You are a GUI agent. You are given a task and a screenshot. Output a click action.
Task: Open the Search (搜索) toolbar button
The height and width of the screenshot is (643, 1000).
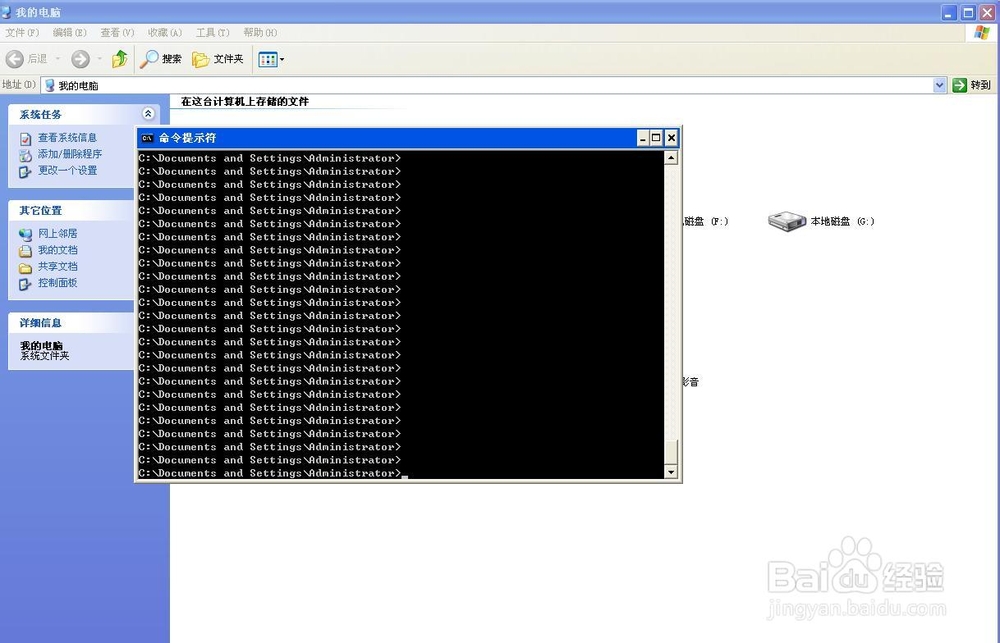[x=161, y=59]
